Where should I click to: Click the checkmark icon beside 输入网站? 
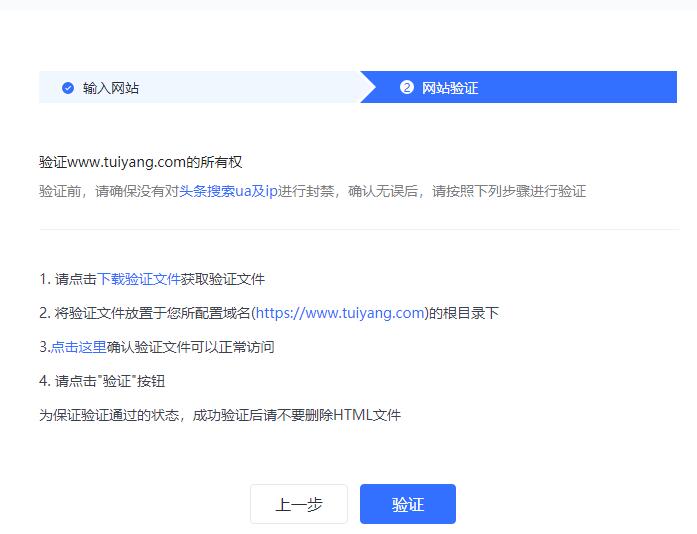pyautogui.click(x=68, y=88)
